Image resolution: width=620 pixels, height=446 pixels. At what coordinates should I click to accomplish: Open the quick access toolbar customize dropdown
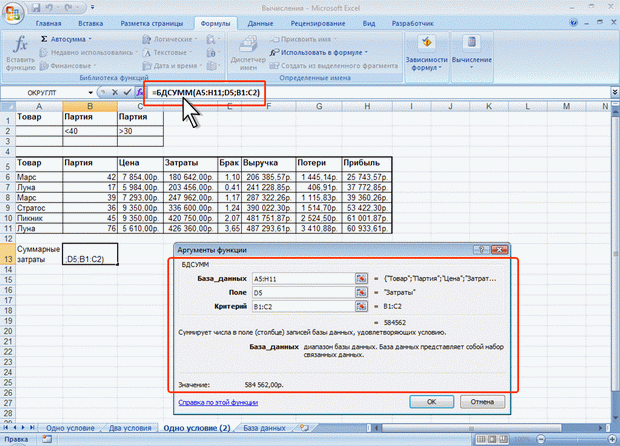tap(93, 7)
